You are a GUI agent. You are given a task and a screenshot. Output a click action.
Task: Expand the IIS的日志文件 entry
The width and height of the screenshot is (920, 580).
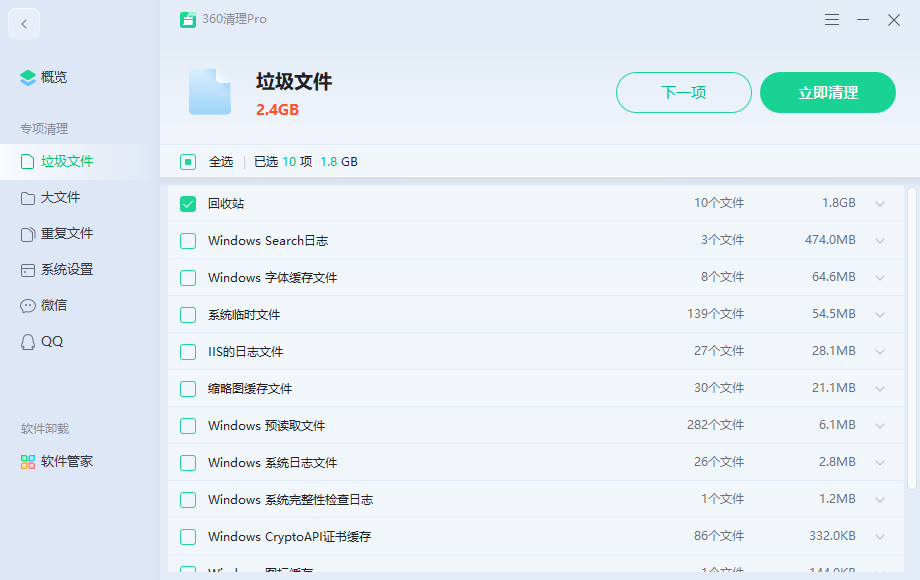coord(879,351)
